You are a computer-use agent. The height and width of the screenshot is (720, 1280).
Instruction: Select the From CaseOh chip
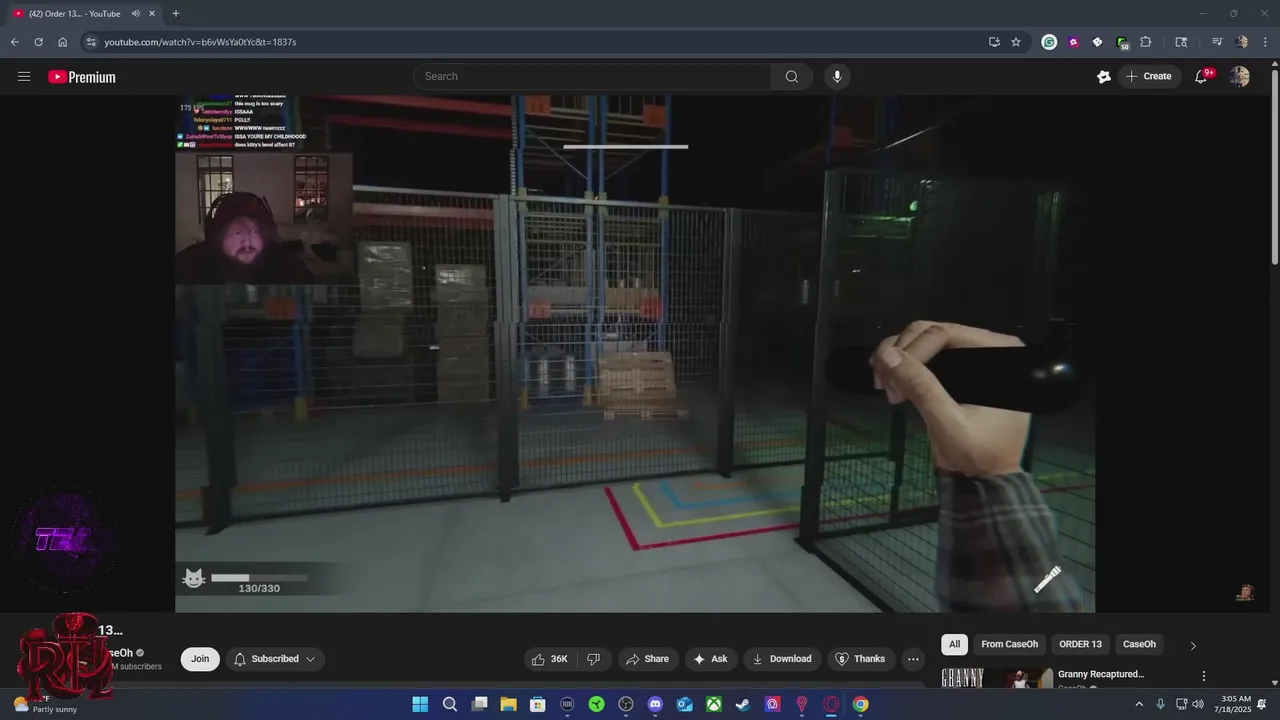click(1009, 644)
